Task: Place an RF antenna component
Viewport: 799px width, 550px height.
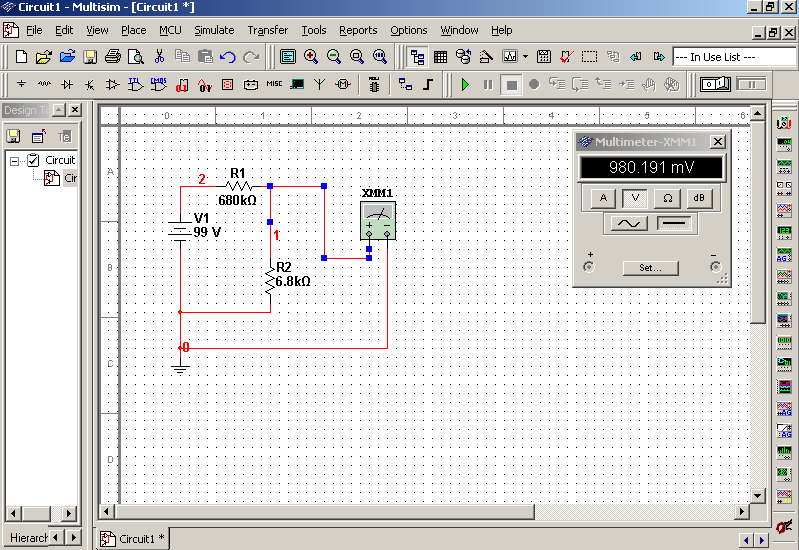Action: point(319,84)
